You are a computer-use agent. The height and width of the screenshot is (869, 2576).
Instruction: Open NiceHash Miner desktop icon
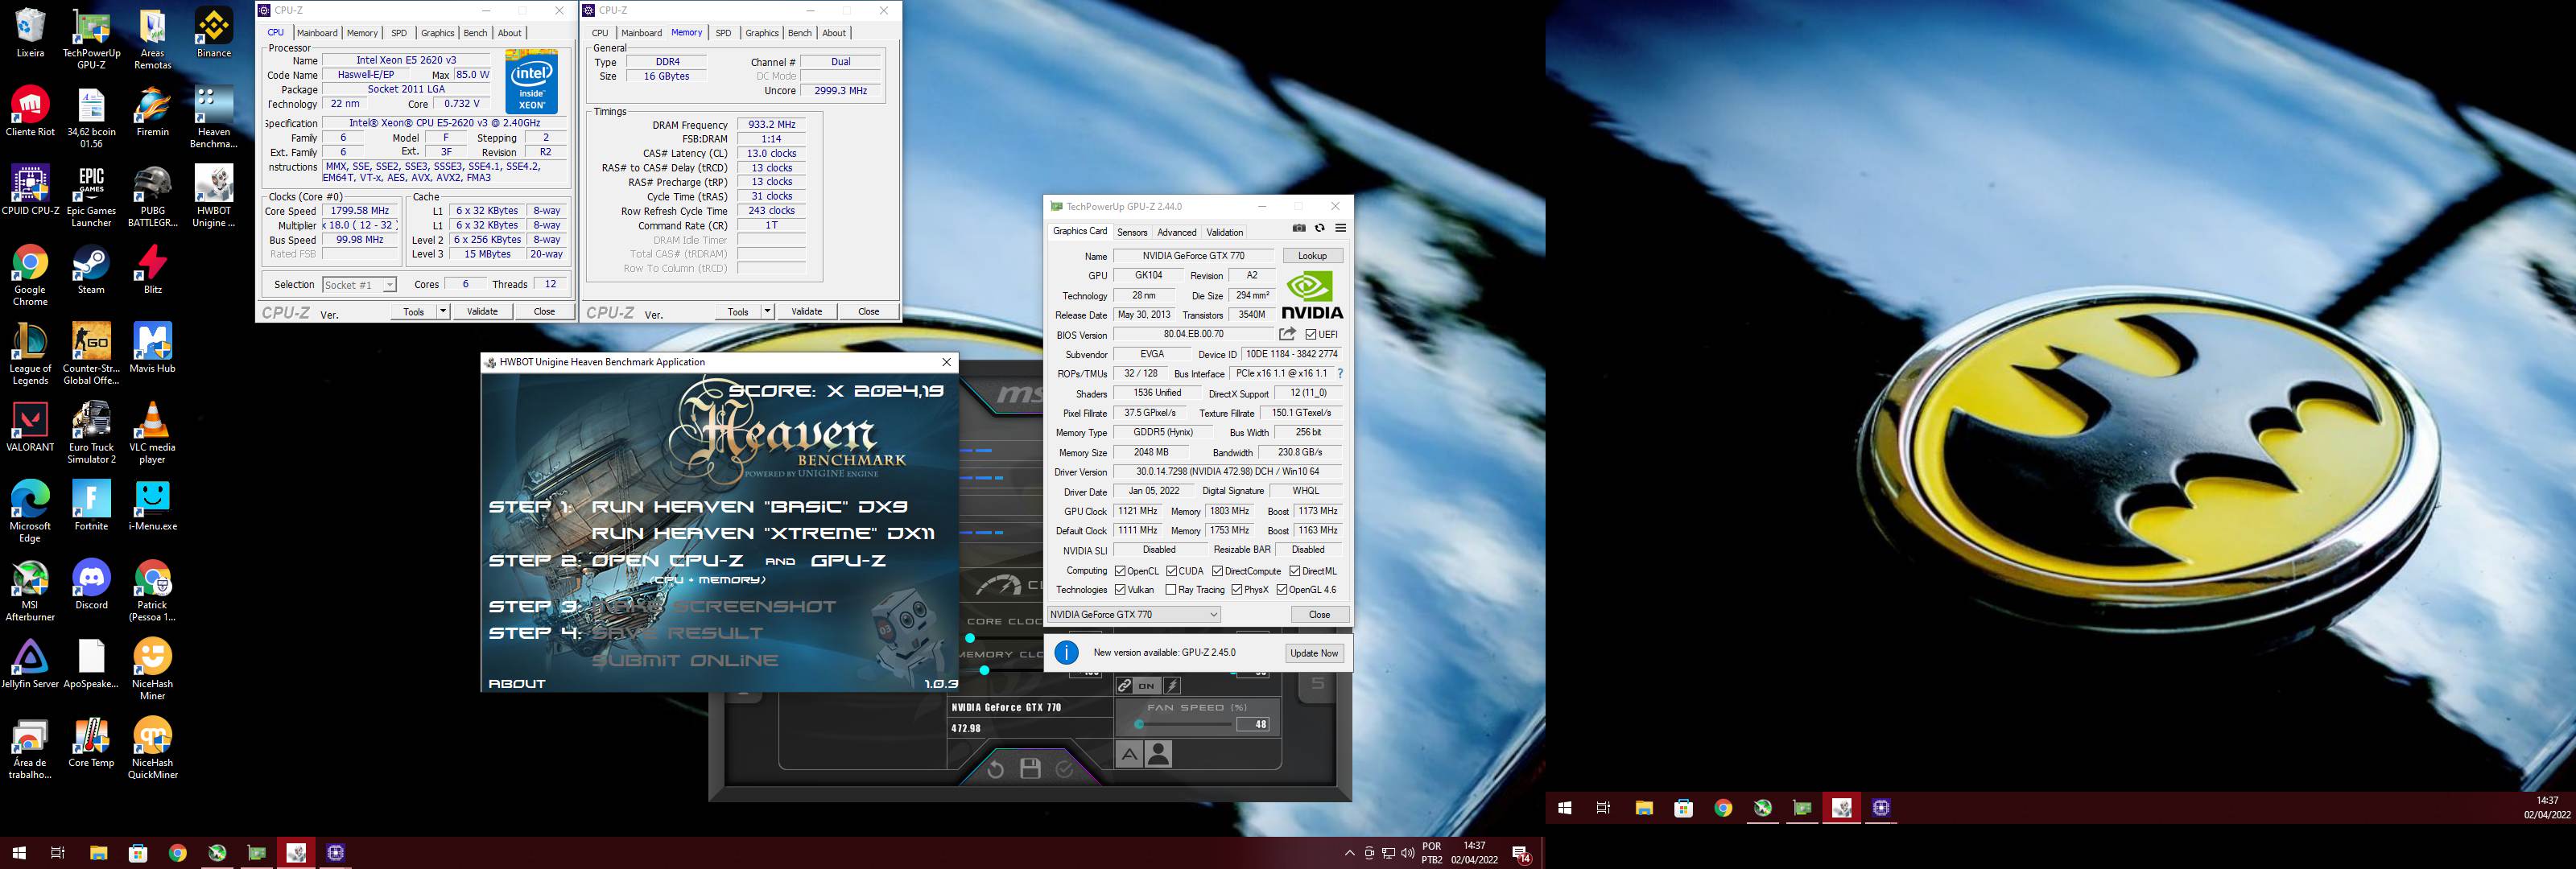pos(152,669)
